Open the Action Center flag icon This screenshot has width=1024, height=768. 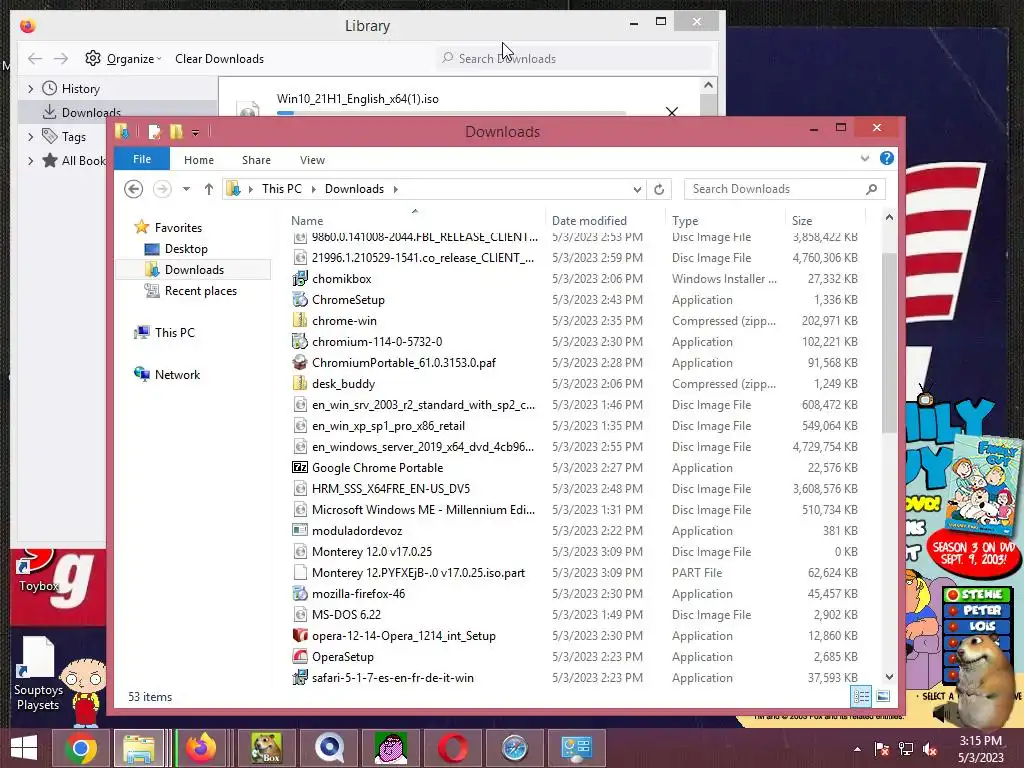tap(882, 749)
